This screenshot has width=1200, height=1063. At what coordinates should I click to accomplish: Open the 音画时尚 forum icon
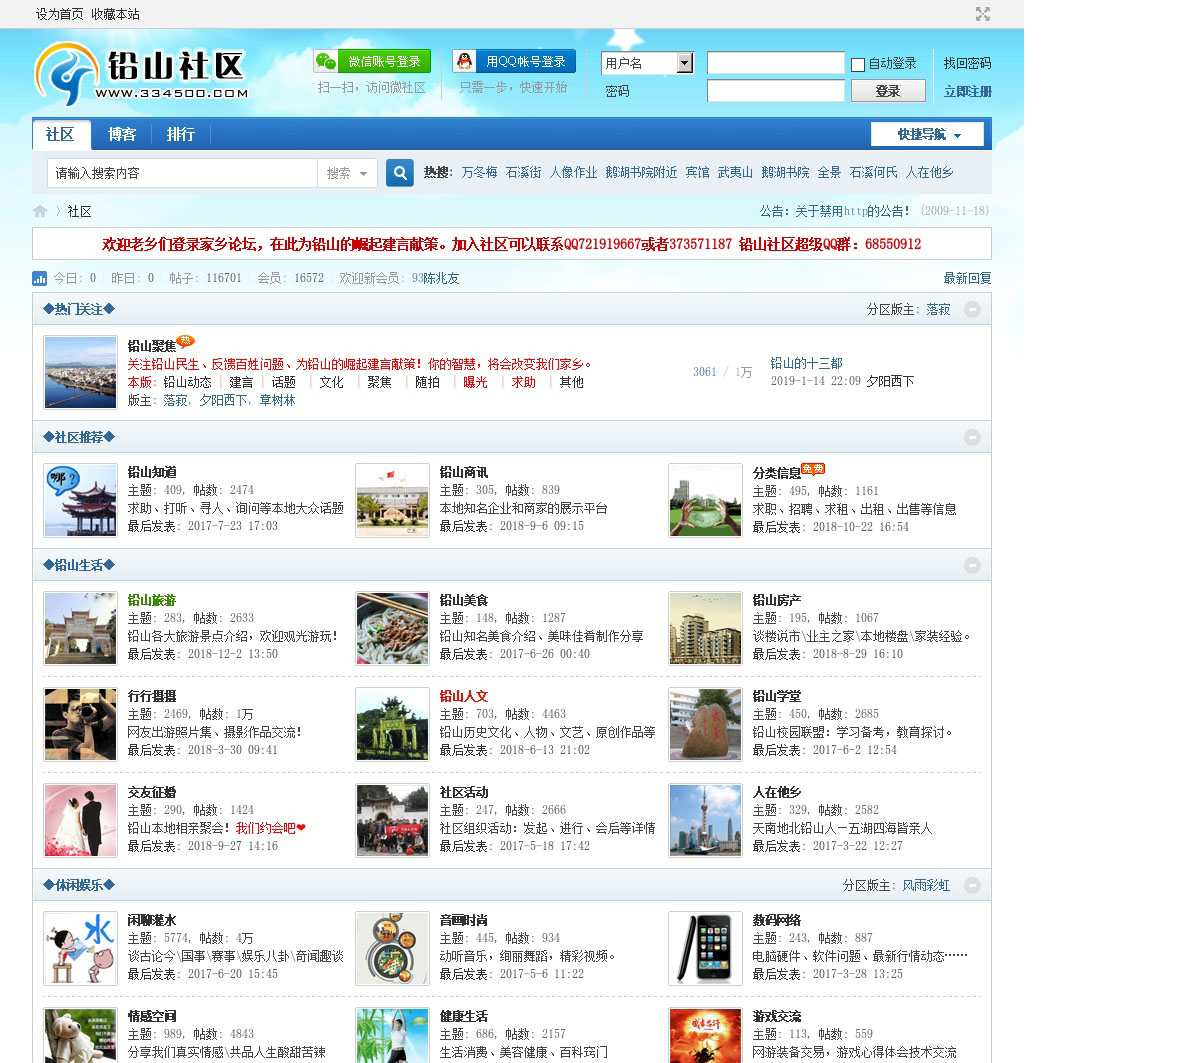(x=392, y=948)
